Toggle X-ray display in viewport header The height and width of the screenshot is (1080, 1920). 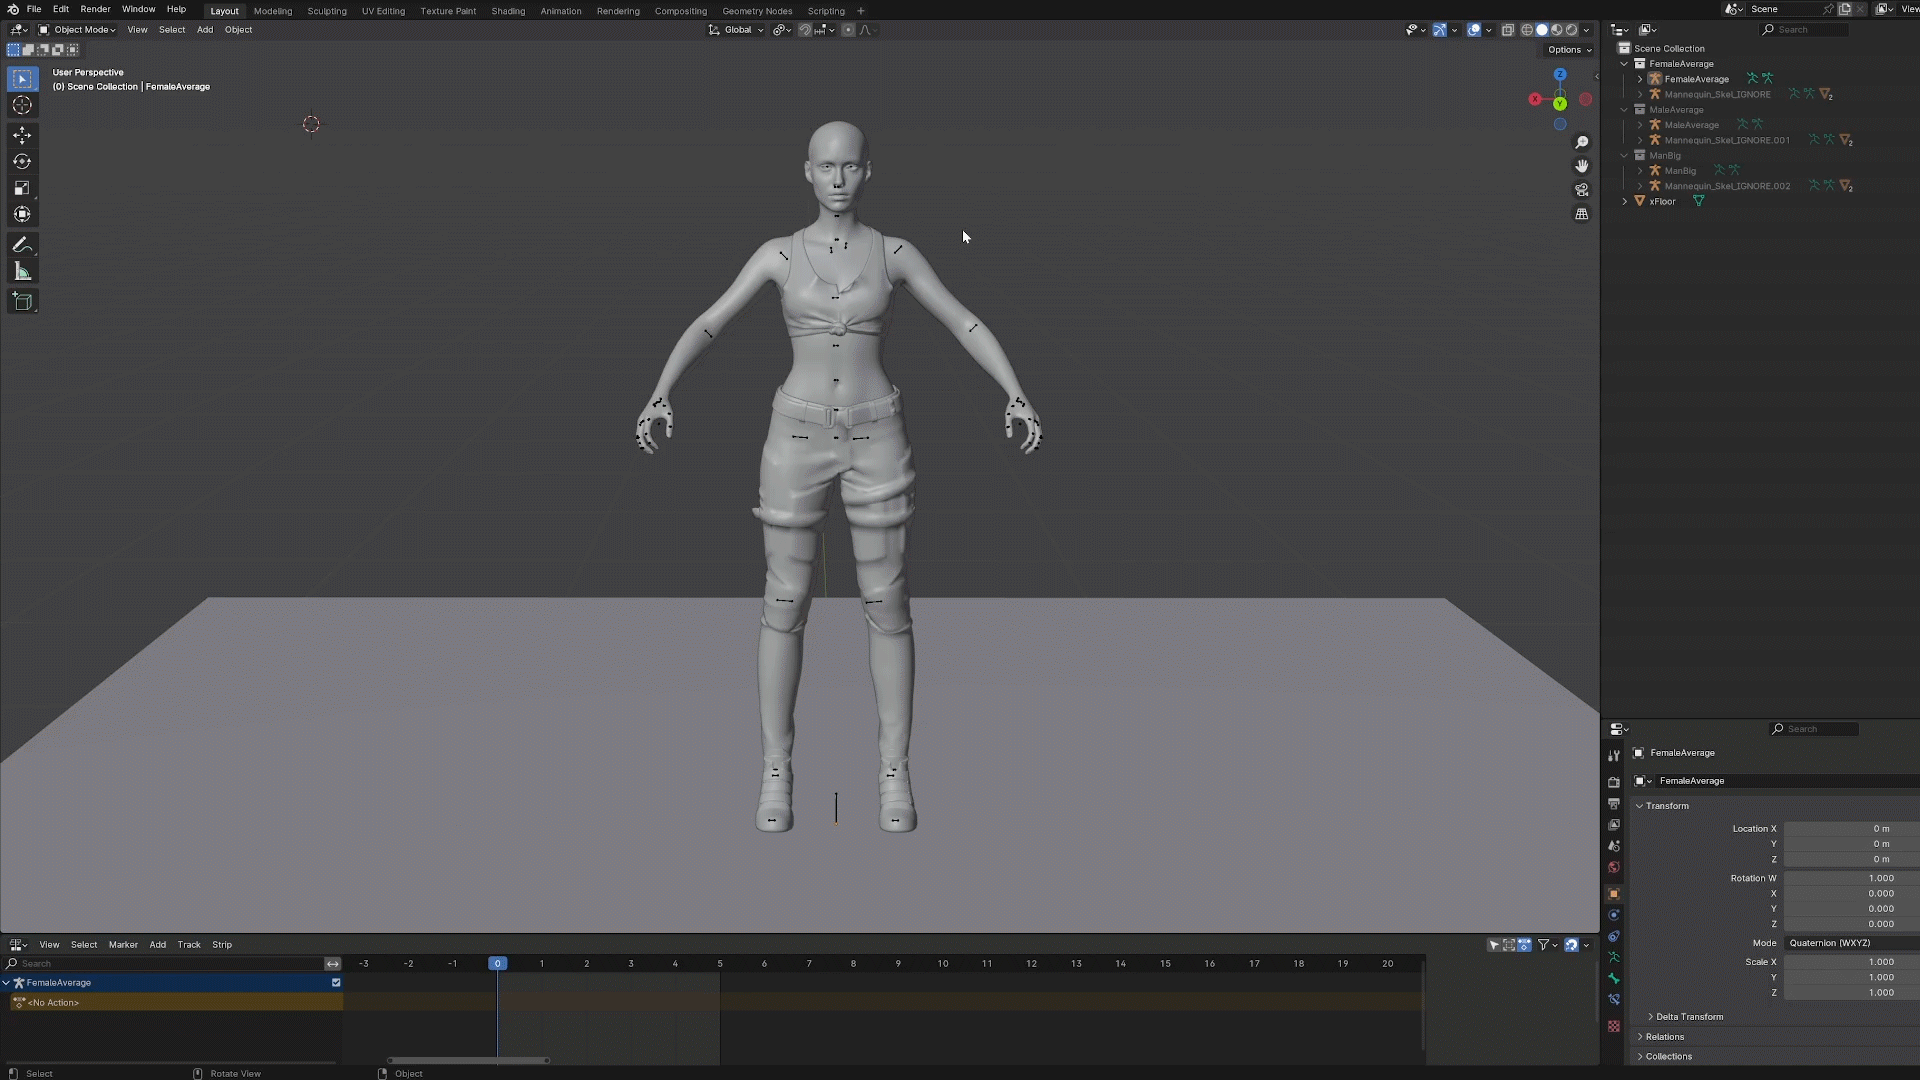pyautogui.click(x=1508, y=30)
